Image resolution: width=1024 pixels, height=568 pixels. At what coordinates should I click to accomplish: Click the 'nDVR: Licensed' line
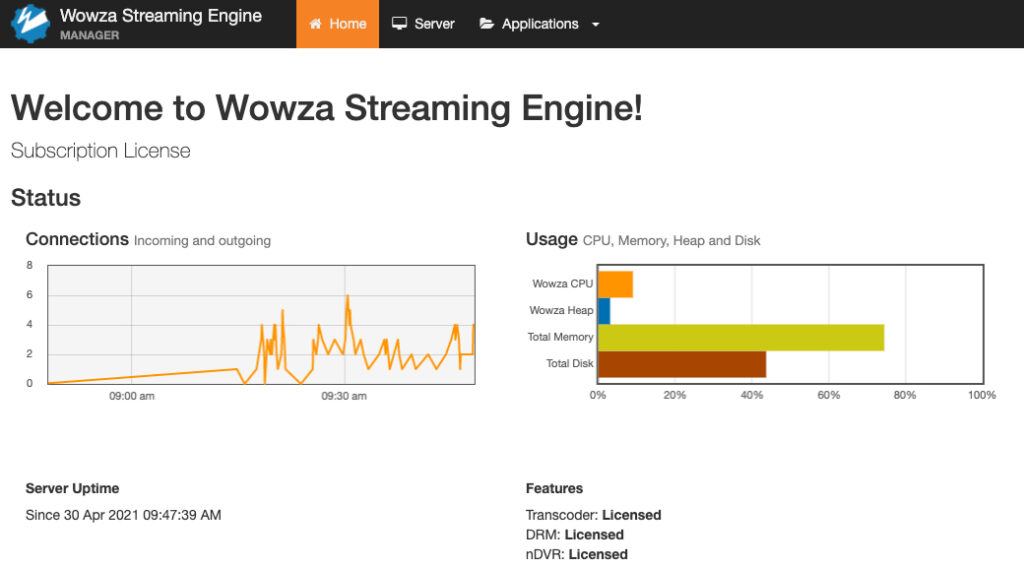(577, 554)
